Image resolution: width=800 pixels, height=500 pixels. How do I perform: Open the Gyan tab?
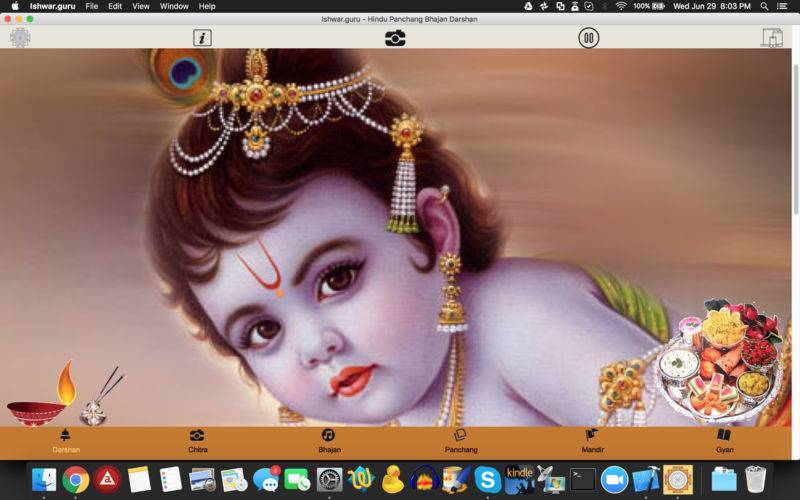(724, 442)
